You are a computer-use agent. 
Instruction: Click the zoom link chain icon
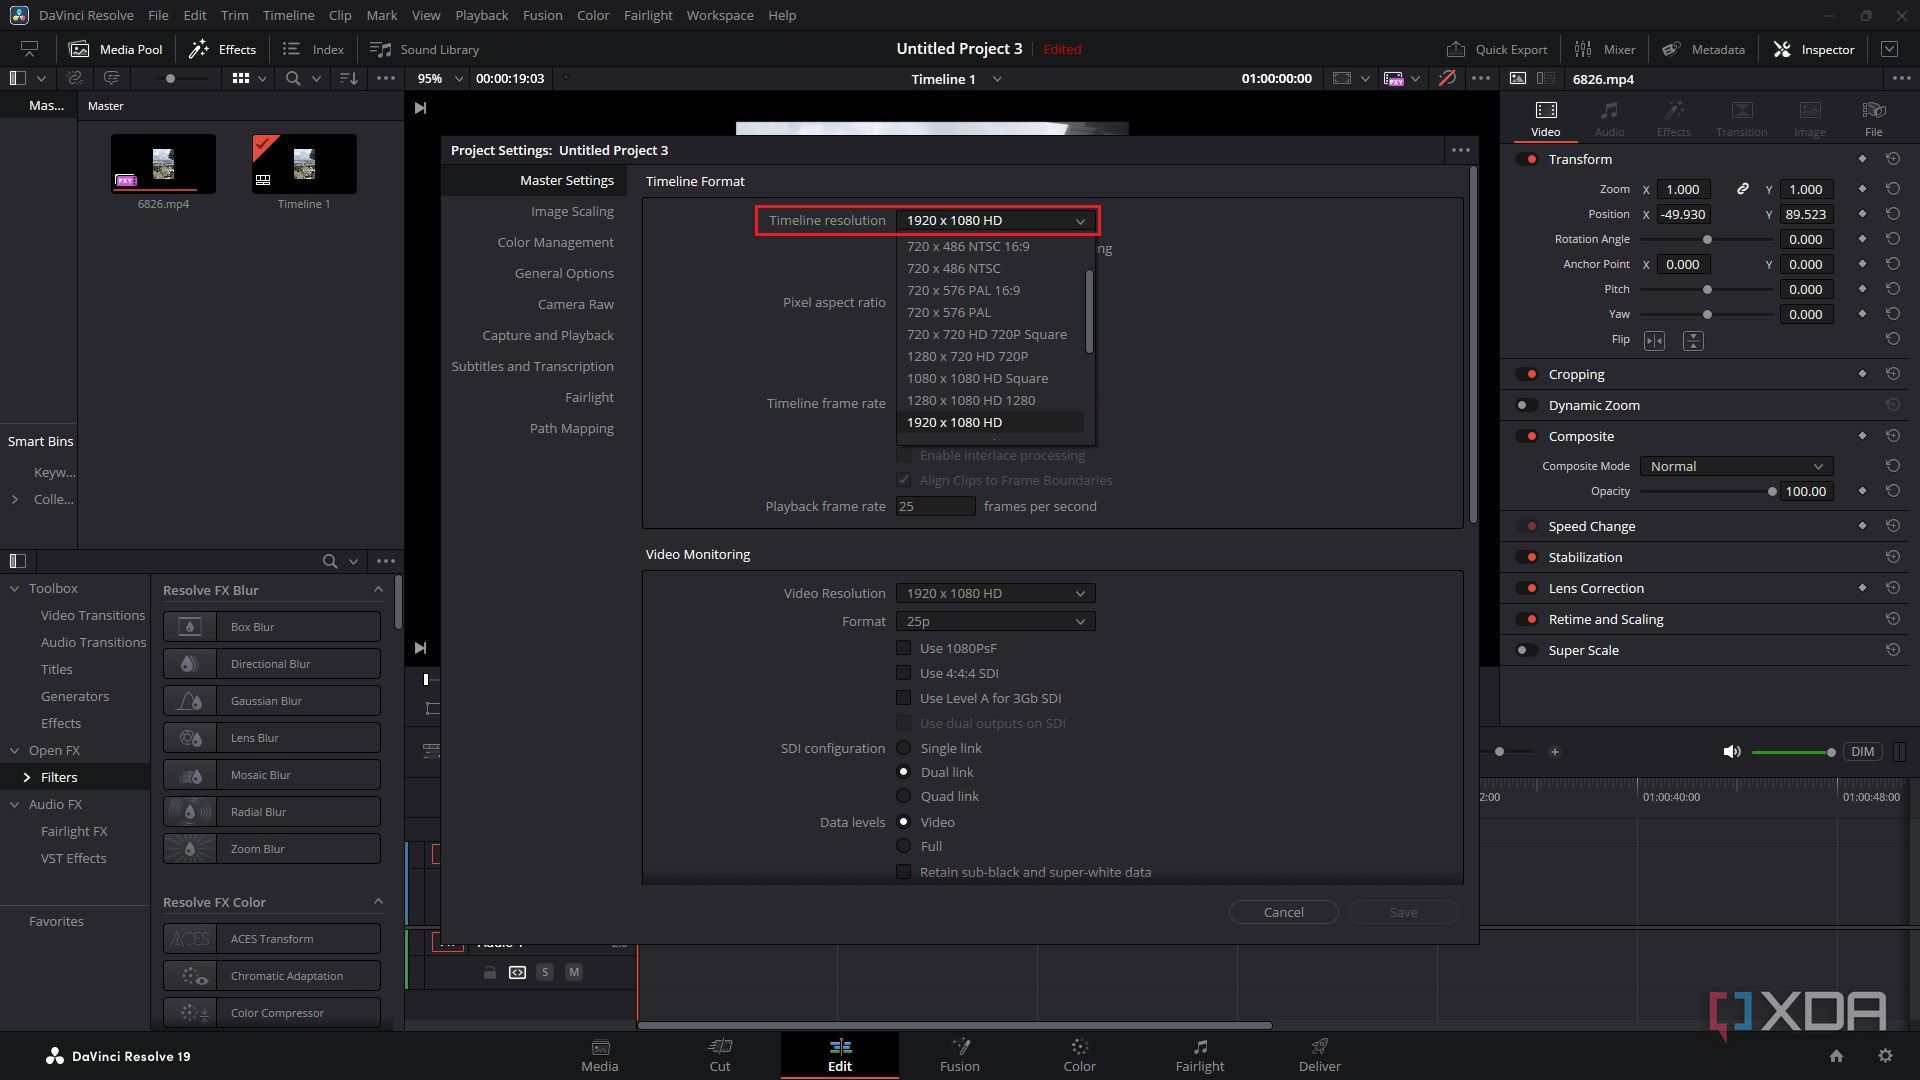tap(1742, 189)
